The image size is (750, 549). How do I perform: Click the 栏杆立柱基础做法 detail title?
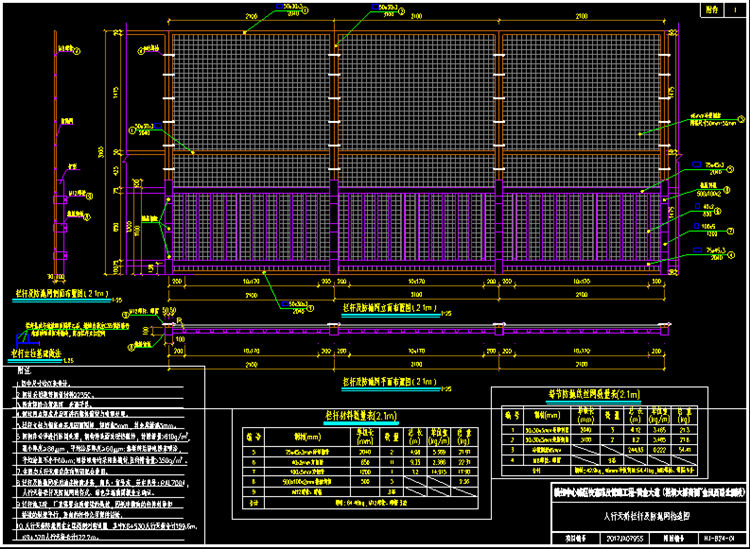tap(39, 353)
